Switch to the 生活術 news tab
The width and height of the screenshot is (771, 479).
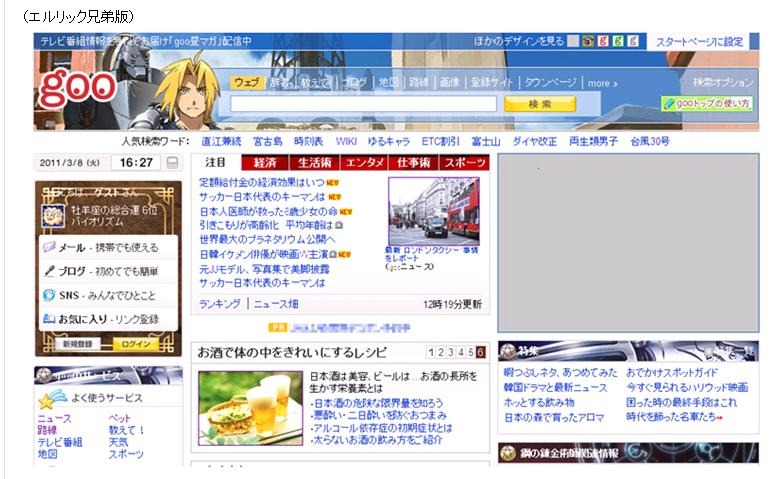tap(315, 163)
